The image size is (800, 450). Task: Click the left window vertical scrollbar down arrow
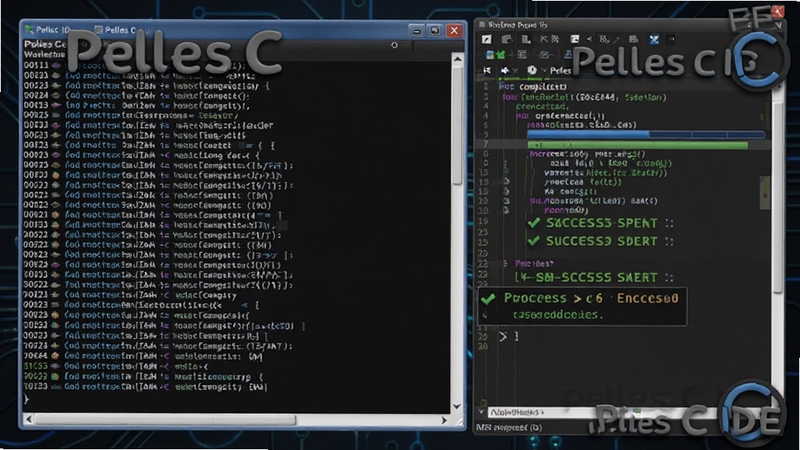coord(457,407)
